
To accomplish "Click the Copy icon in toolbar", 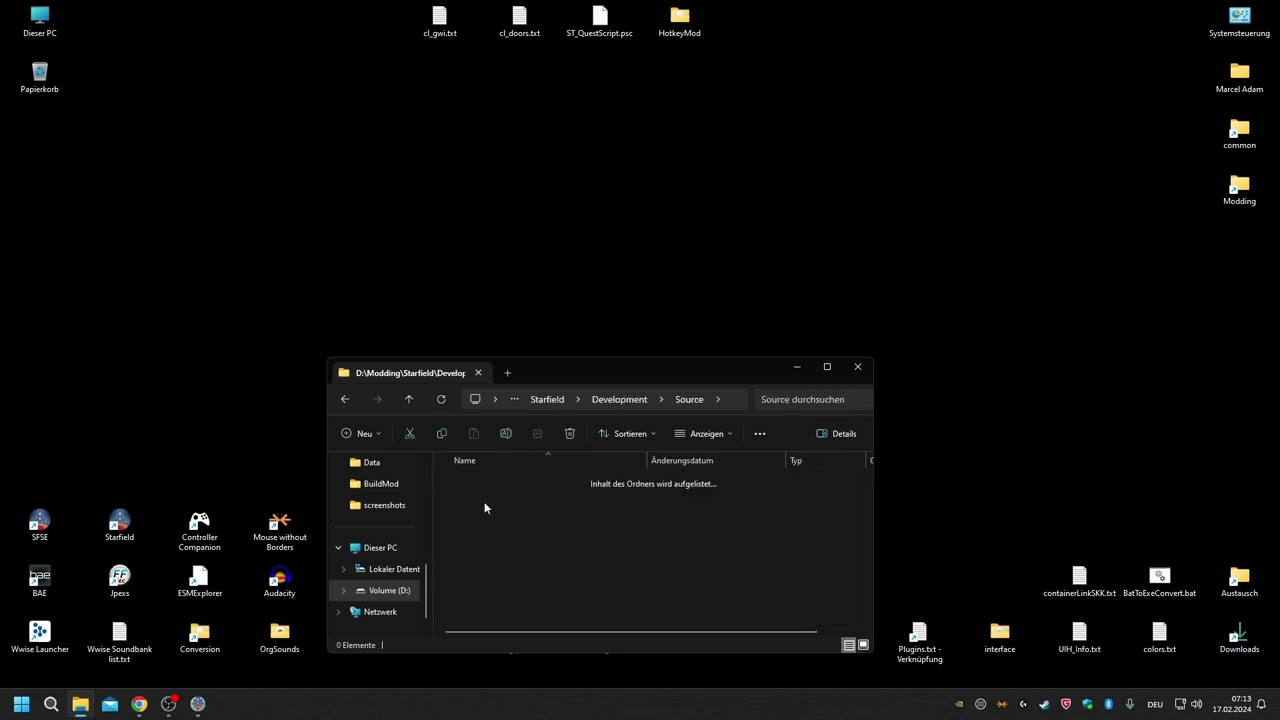I will click(x=442, y=434).
